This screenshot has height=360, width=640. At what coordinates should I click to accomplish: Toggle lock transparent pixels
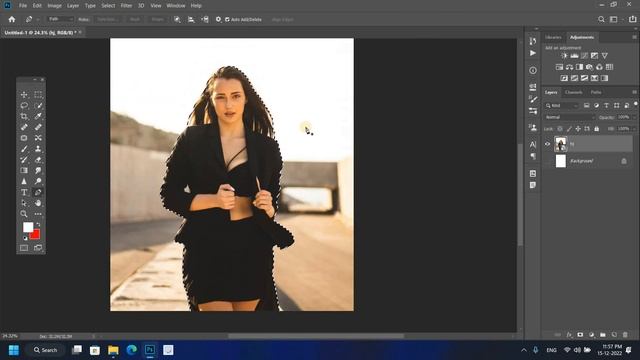tap(560, 129)
